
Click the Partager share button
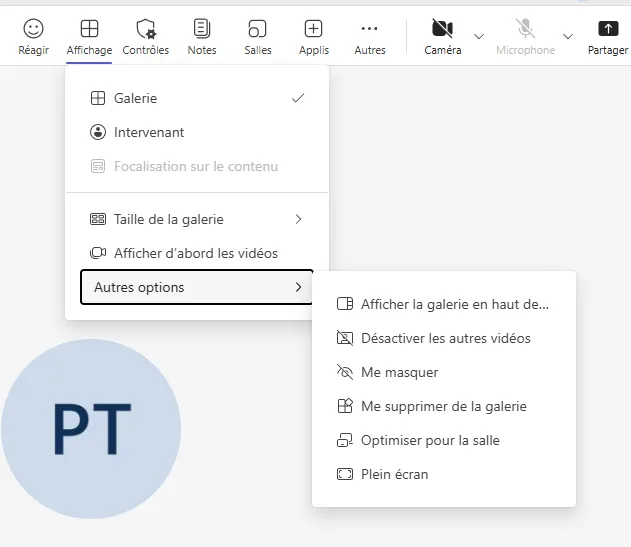click(608, 37)
